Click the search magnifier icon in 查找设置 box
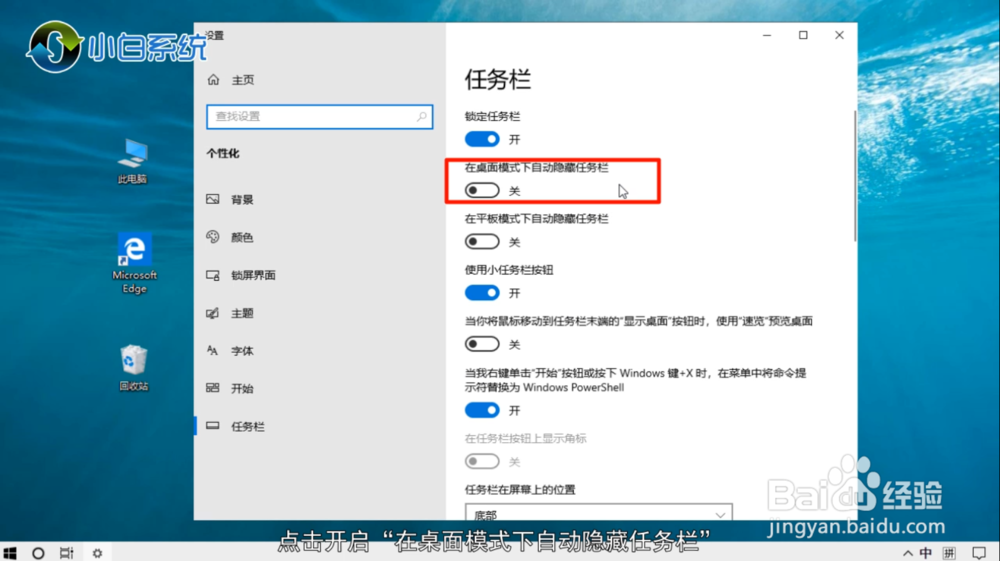This screenshot has width=1000, height=561. click(x=422, y=117)
